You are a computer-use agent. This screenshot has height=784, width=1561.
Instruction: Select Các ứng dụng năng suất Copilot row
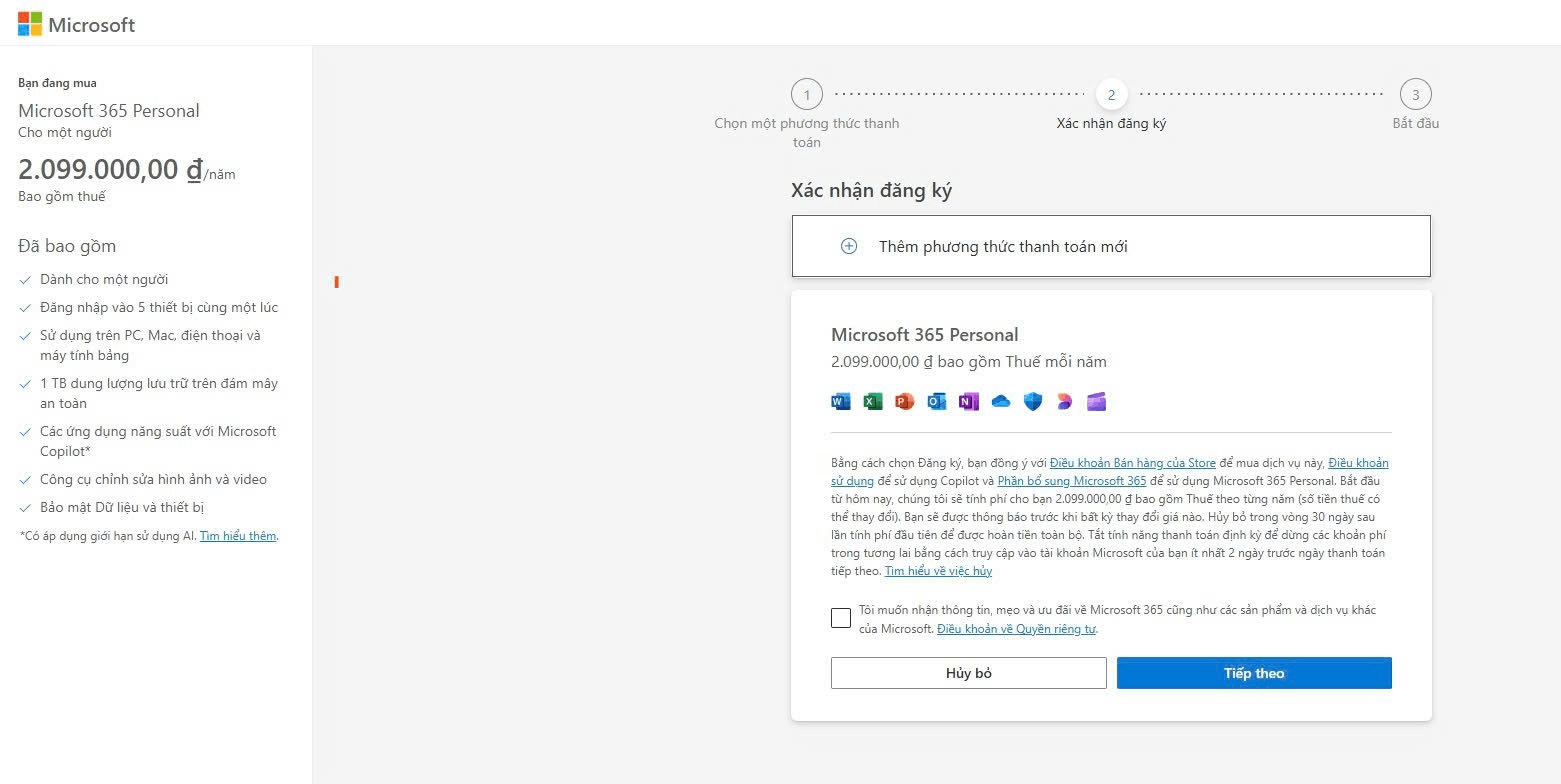coord(147,441)
